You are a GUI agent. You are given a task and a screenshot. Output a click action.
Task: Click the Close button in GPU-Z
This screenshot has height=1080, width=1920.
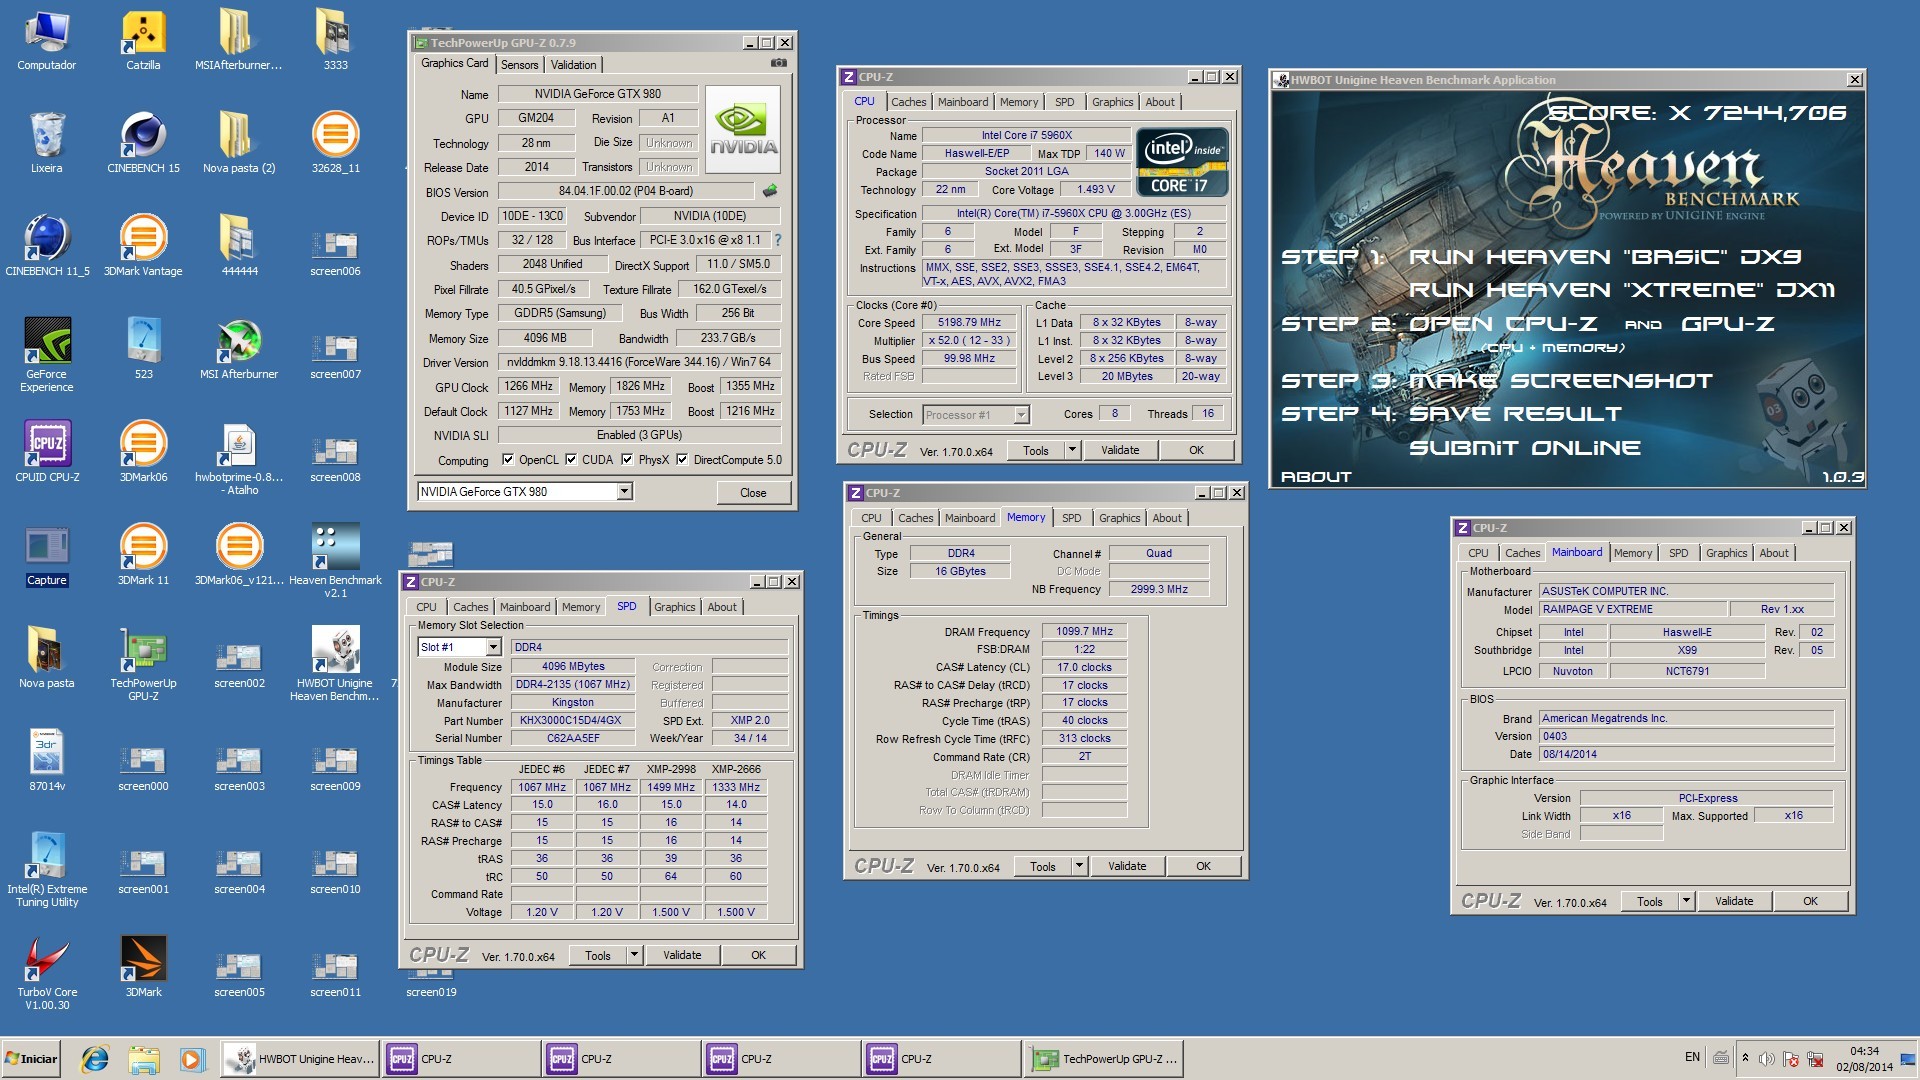click(753, 492)
